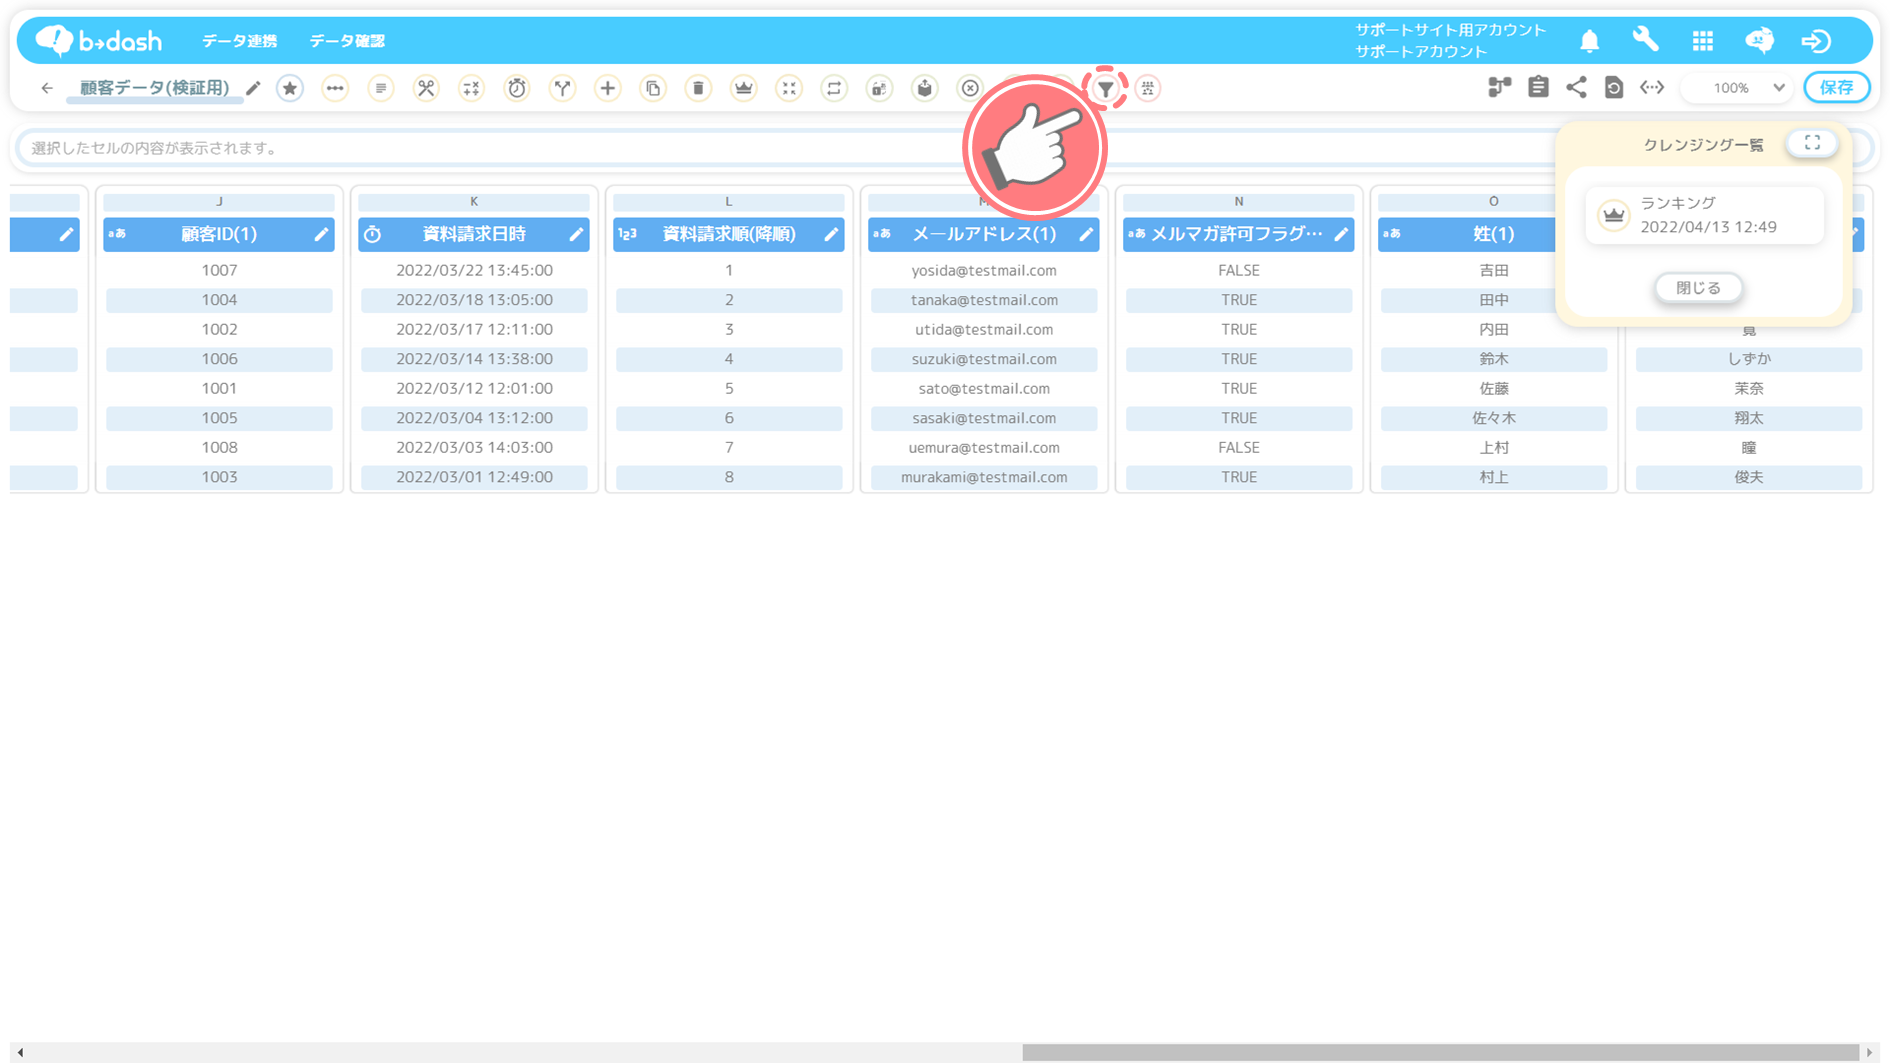Select column letter K

pos(474,202)
